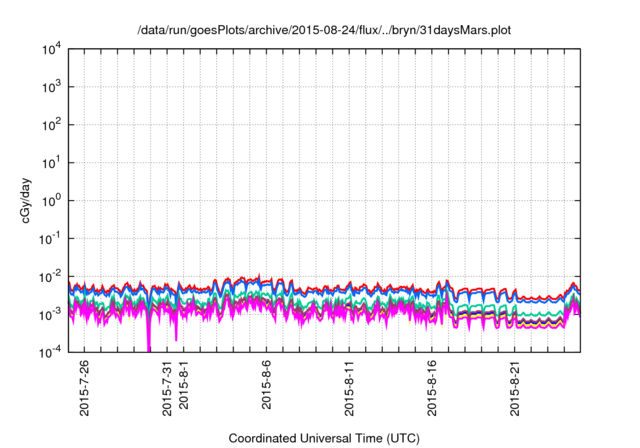Click the 10^1 y-axis tick label

point(51,163)
